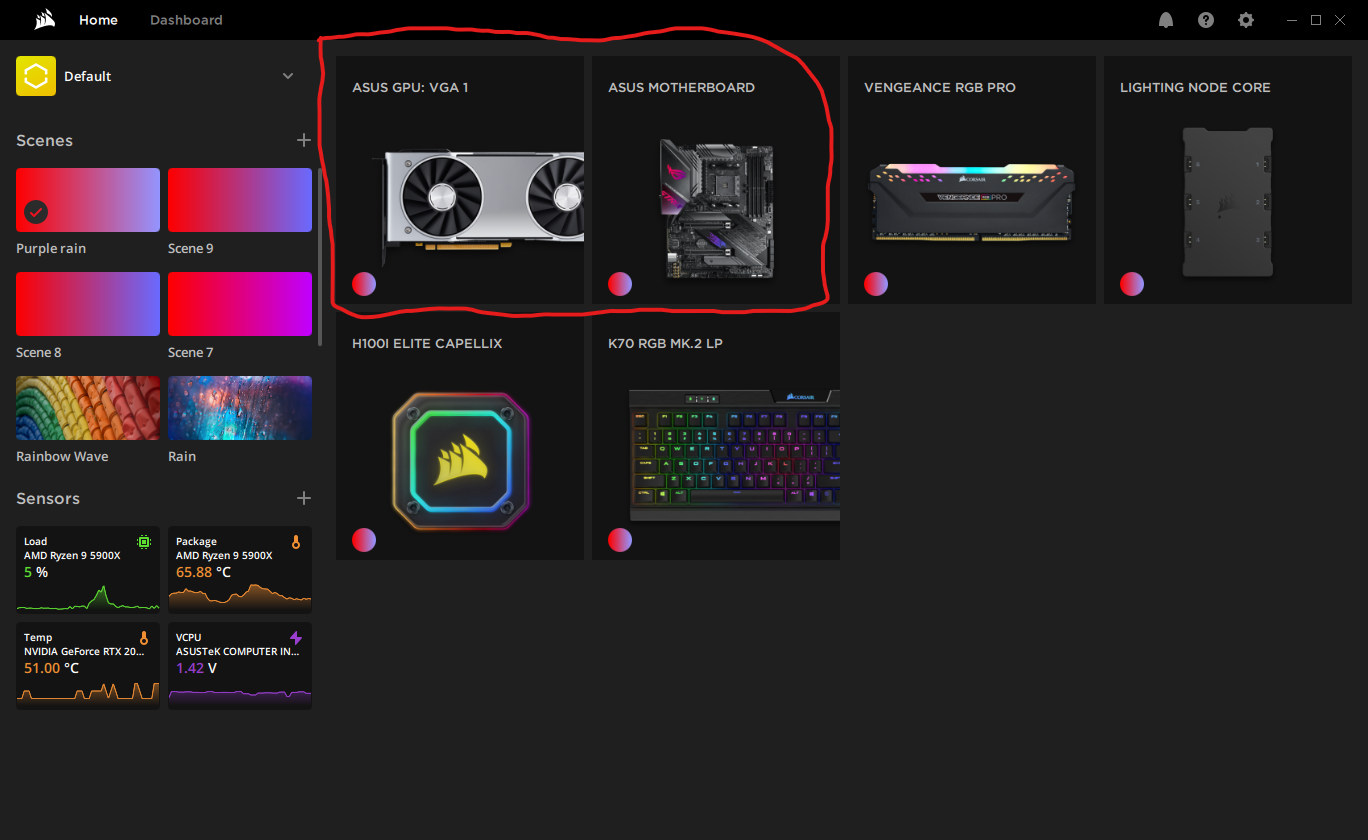Image resolution: width=1368 pixels, height=840 pixels.
Task: Click the 65.88 °C package temperature value
Action: tap(203, 572)
